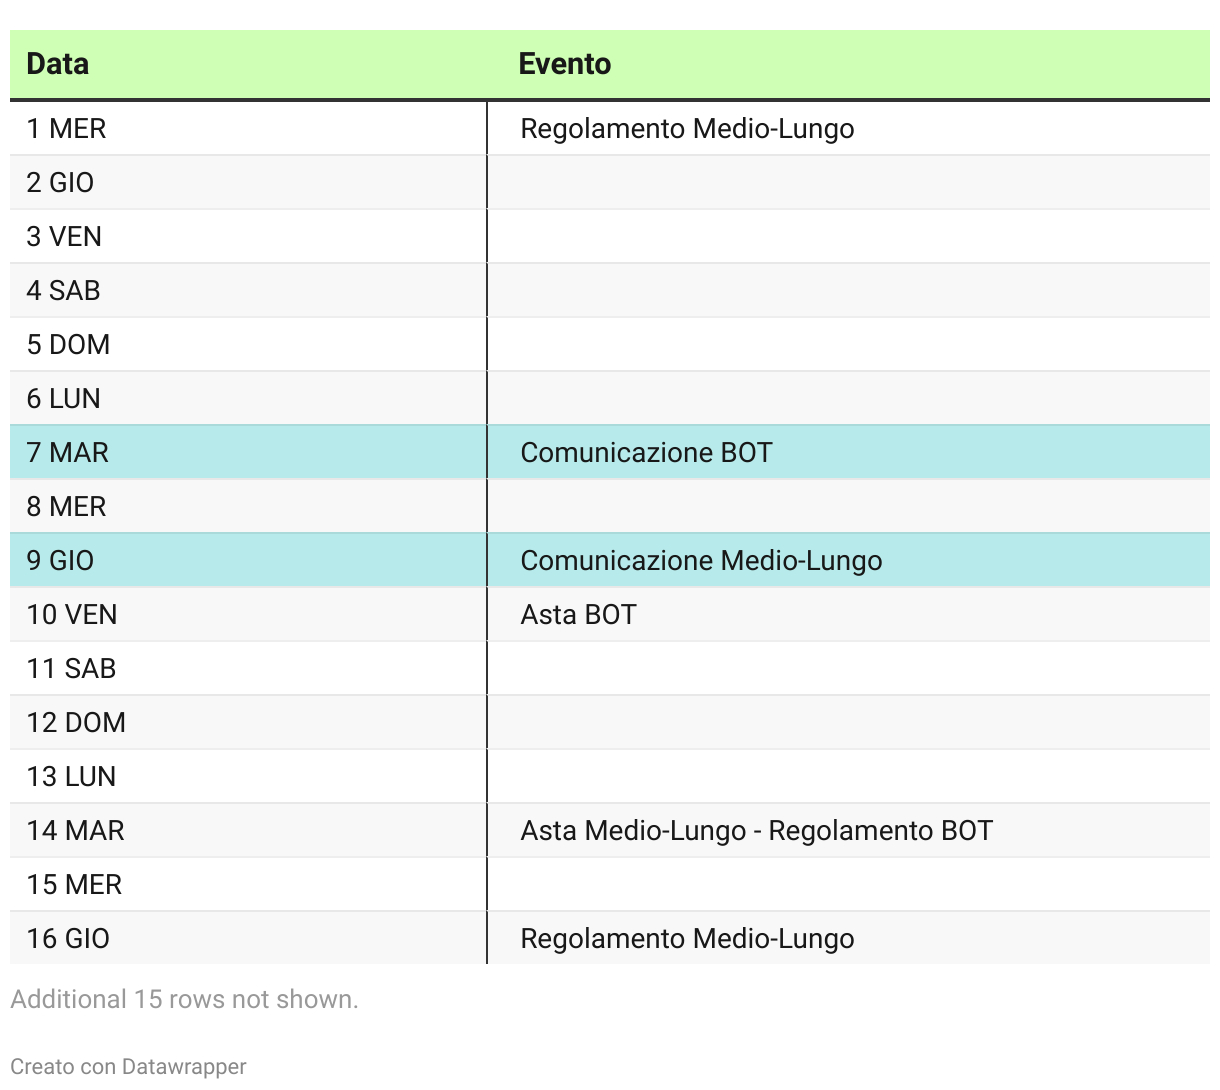Image resolution: width=1220 pixels, height=1090 pixels.
Task: Click the "8 MER" date cell
Action: [x=67, y=507]
